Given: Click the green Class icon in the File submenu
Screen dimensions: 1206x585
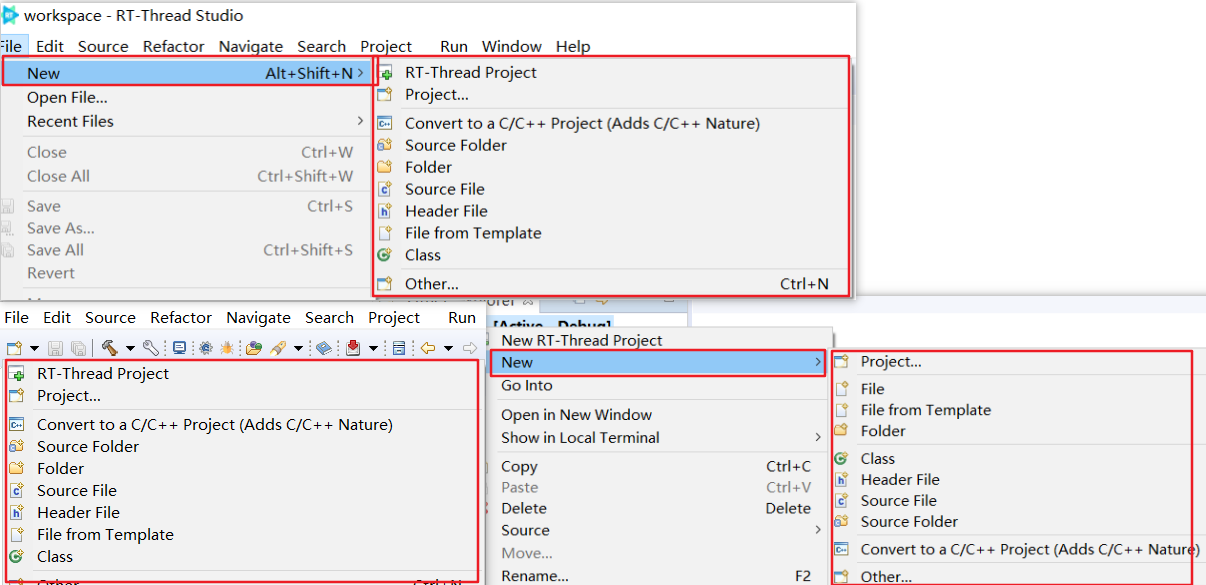Looking at the screenshot, I should 385,255.
